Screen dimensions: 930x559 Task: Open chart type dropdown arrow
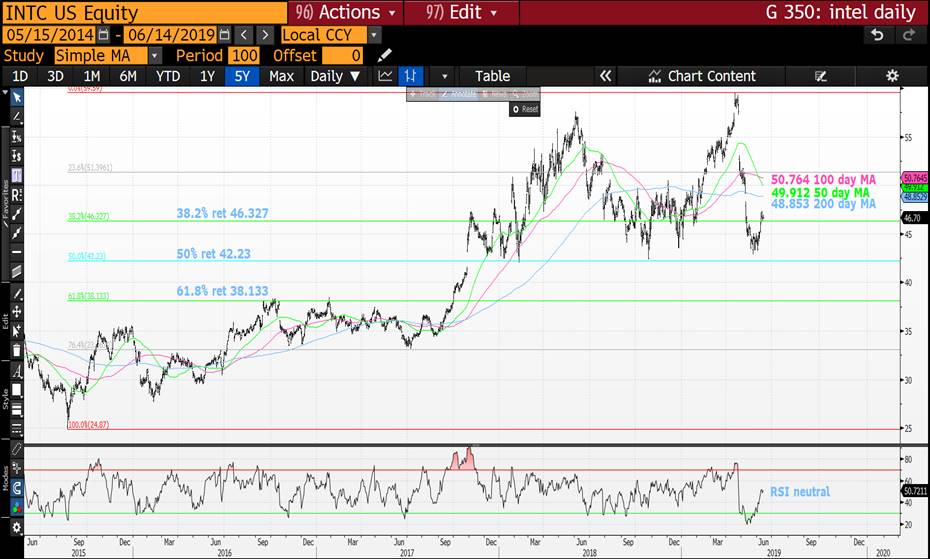click(x=444, y=77)
